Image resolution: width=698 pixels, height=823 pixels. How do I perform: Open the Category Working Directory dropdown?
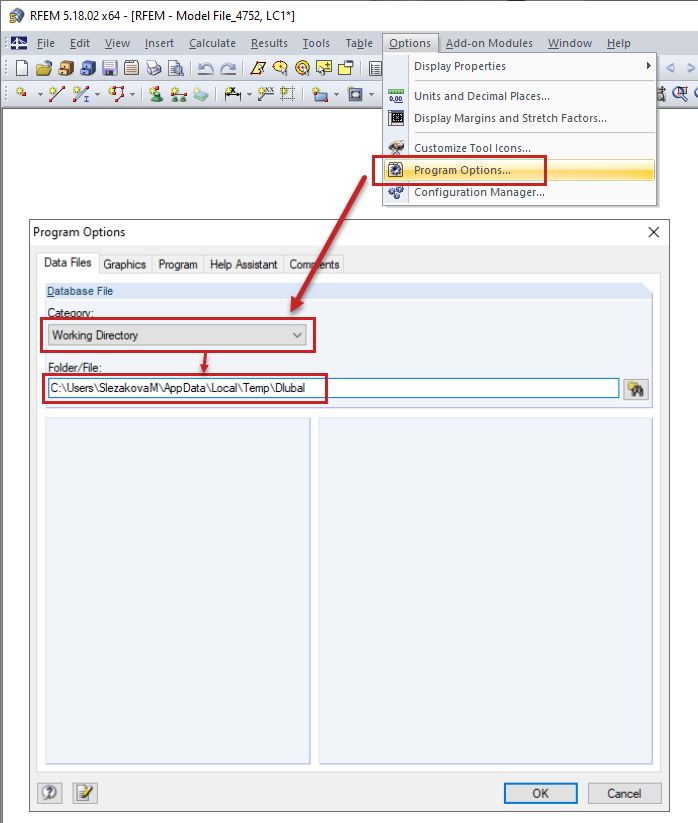tap(177, 335)
